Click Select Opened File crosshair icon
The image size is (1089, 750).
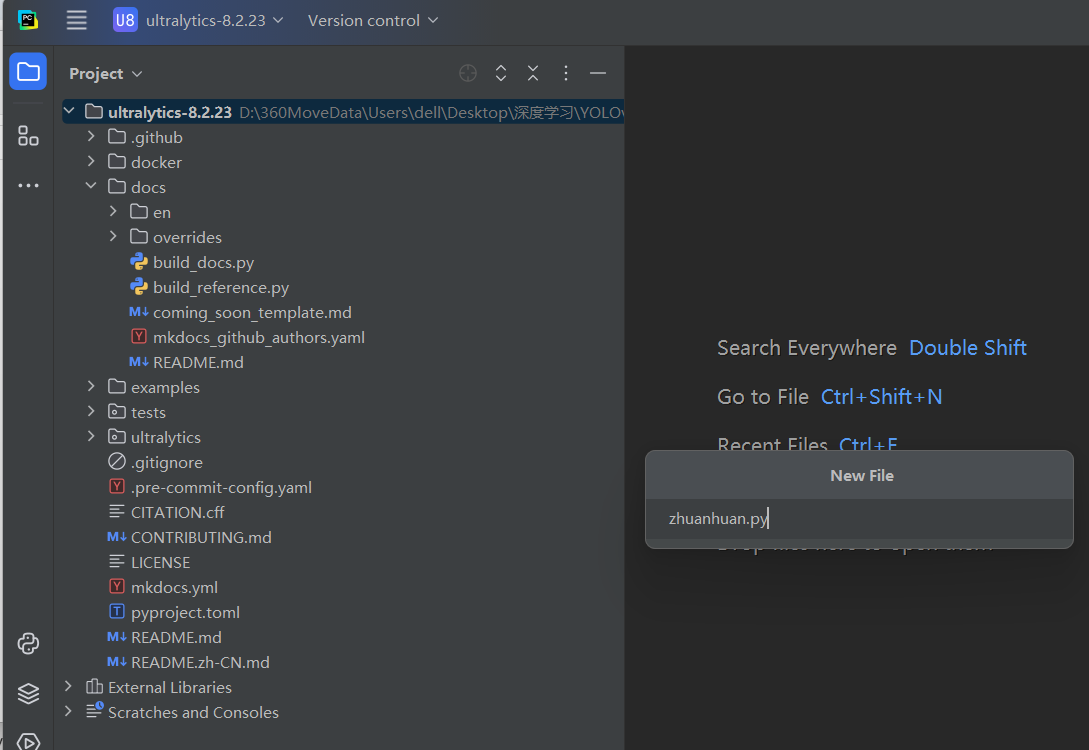[x=468, y=73]
